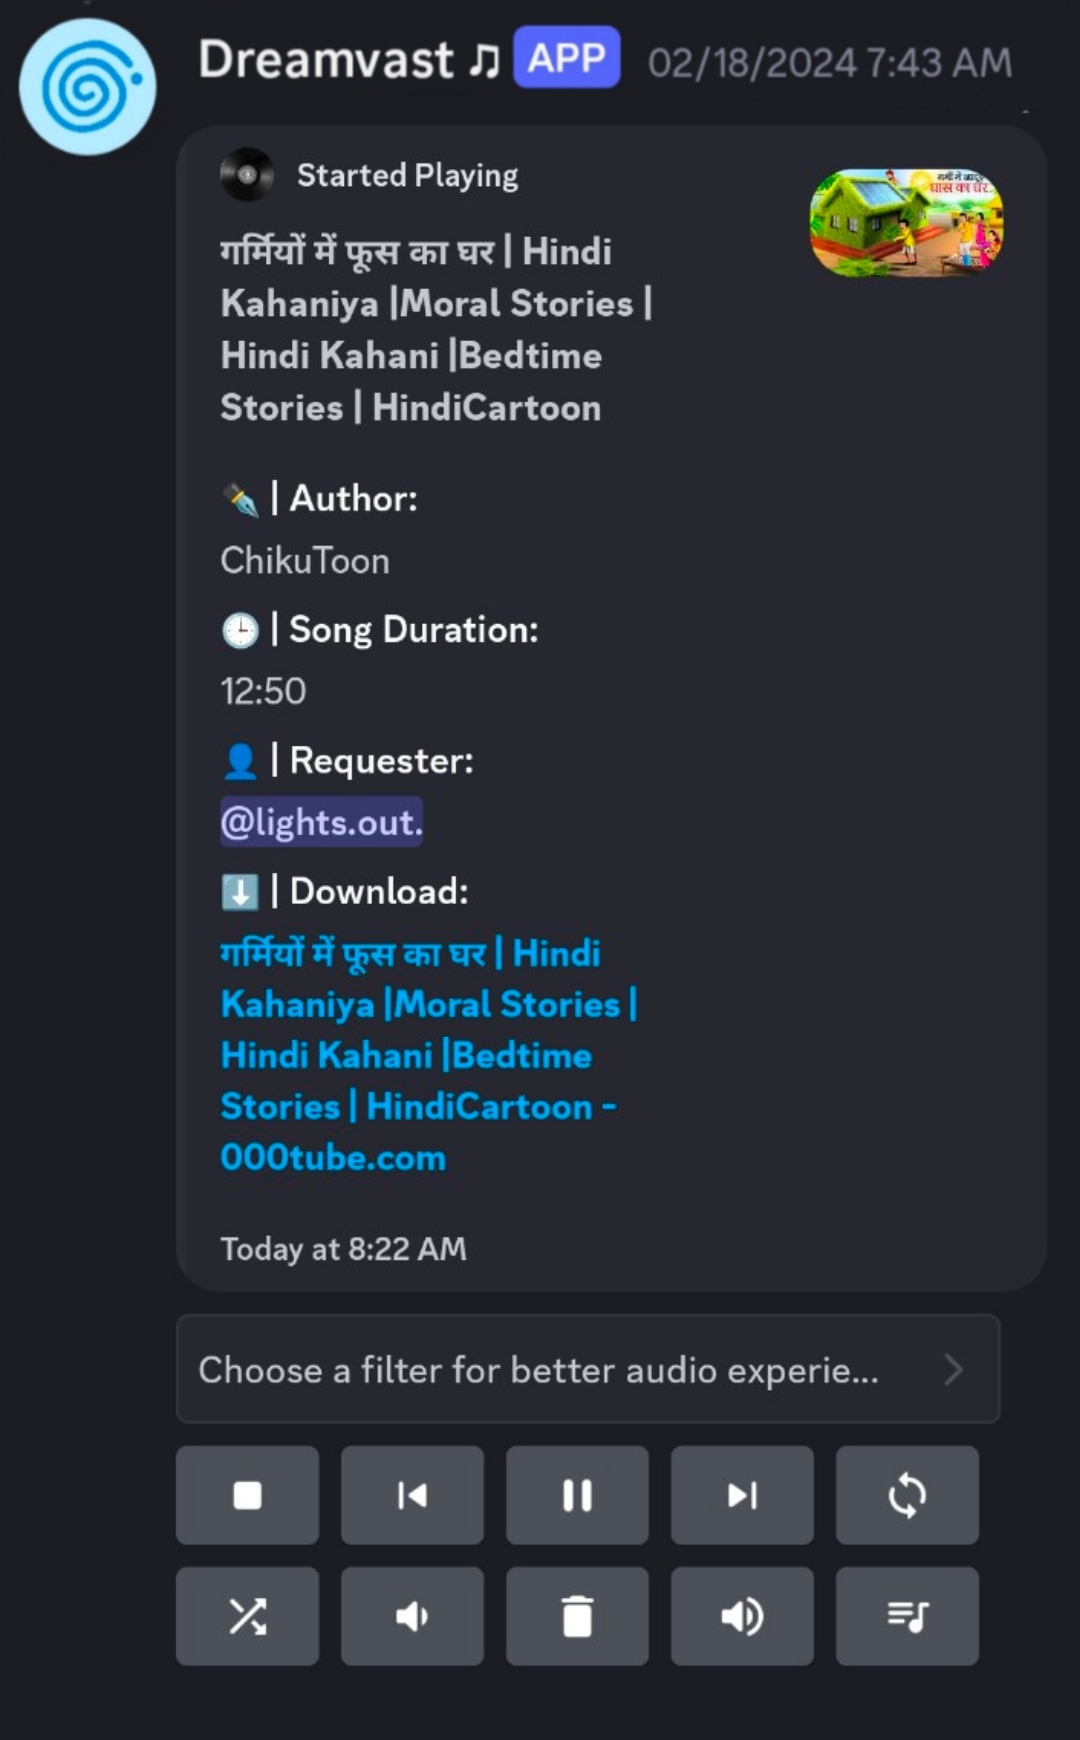
Task: Stop playback with the stop button
Action: tap(247, 1495)
